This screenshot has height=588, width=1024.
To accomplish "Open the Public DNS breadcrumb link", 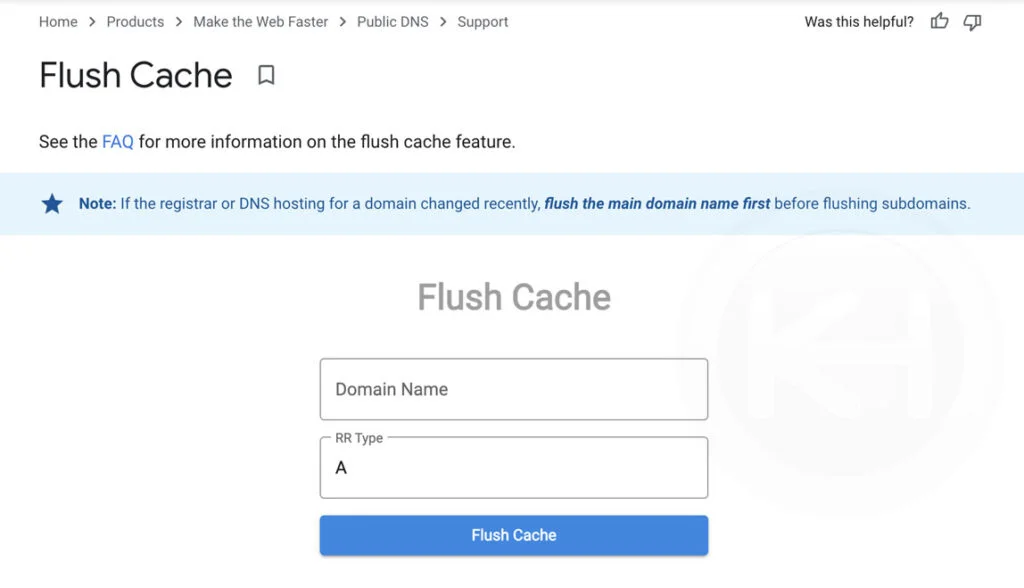I will tap(393, 21).
